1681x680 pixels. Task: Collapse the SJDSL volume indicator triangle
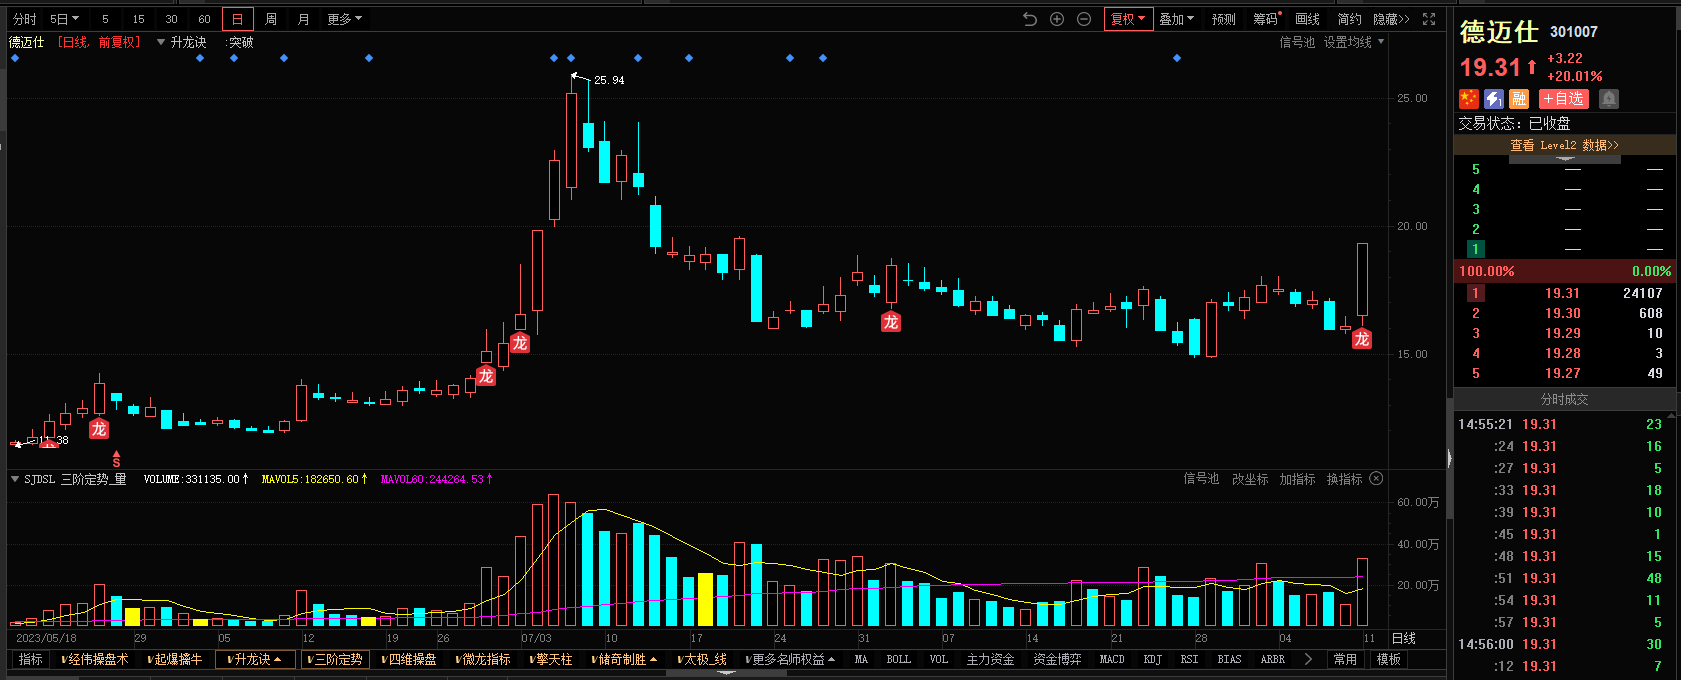click(15, 479)
